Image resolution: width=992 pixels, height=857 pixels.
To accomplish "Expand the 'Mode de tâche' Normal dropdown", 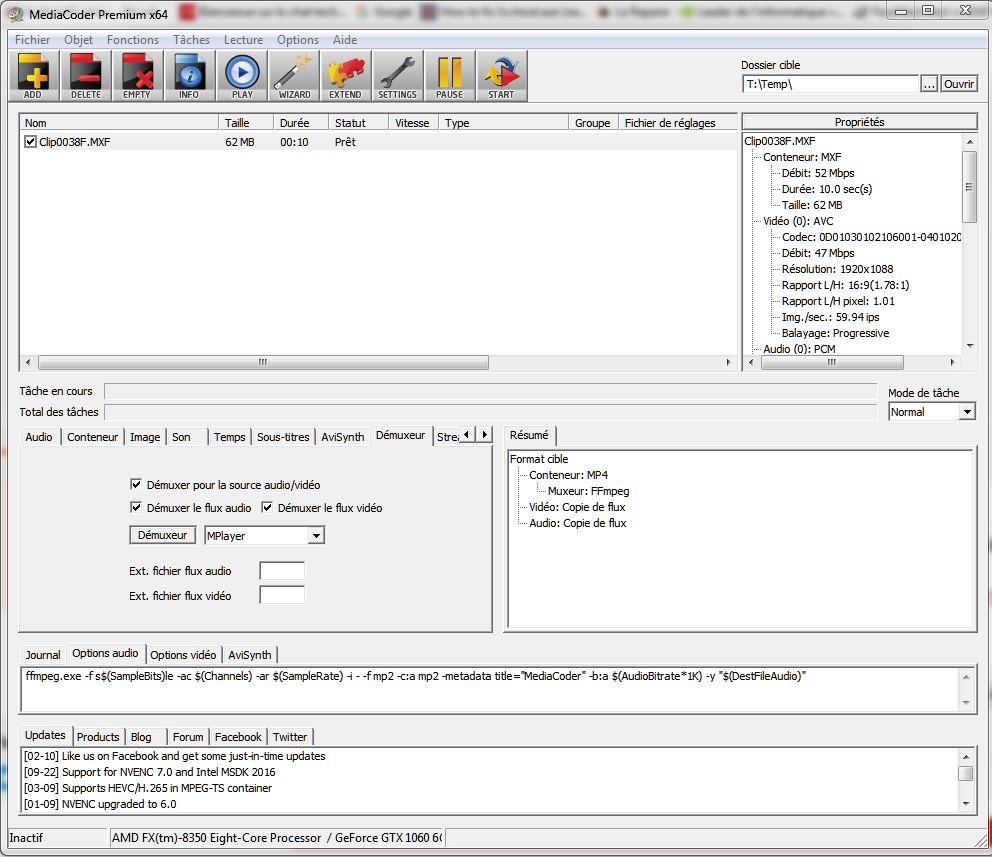I will click(966, 412).
